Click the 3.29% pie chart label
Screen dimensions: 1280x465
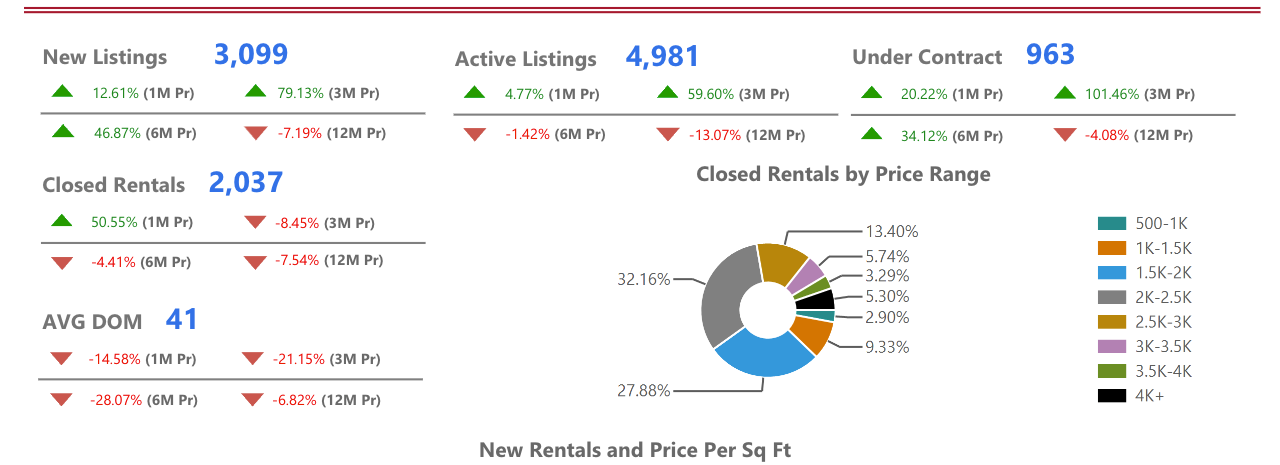tap(887, 274)
